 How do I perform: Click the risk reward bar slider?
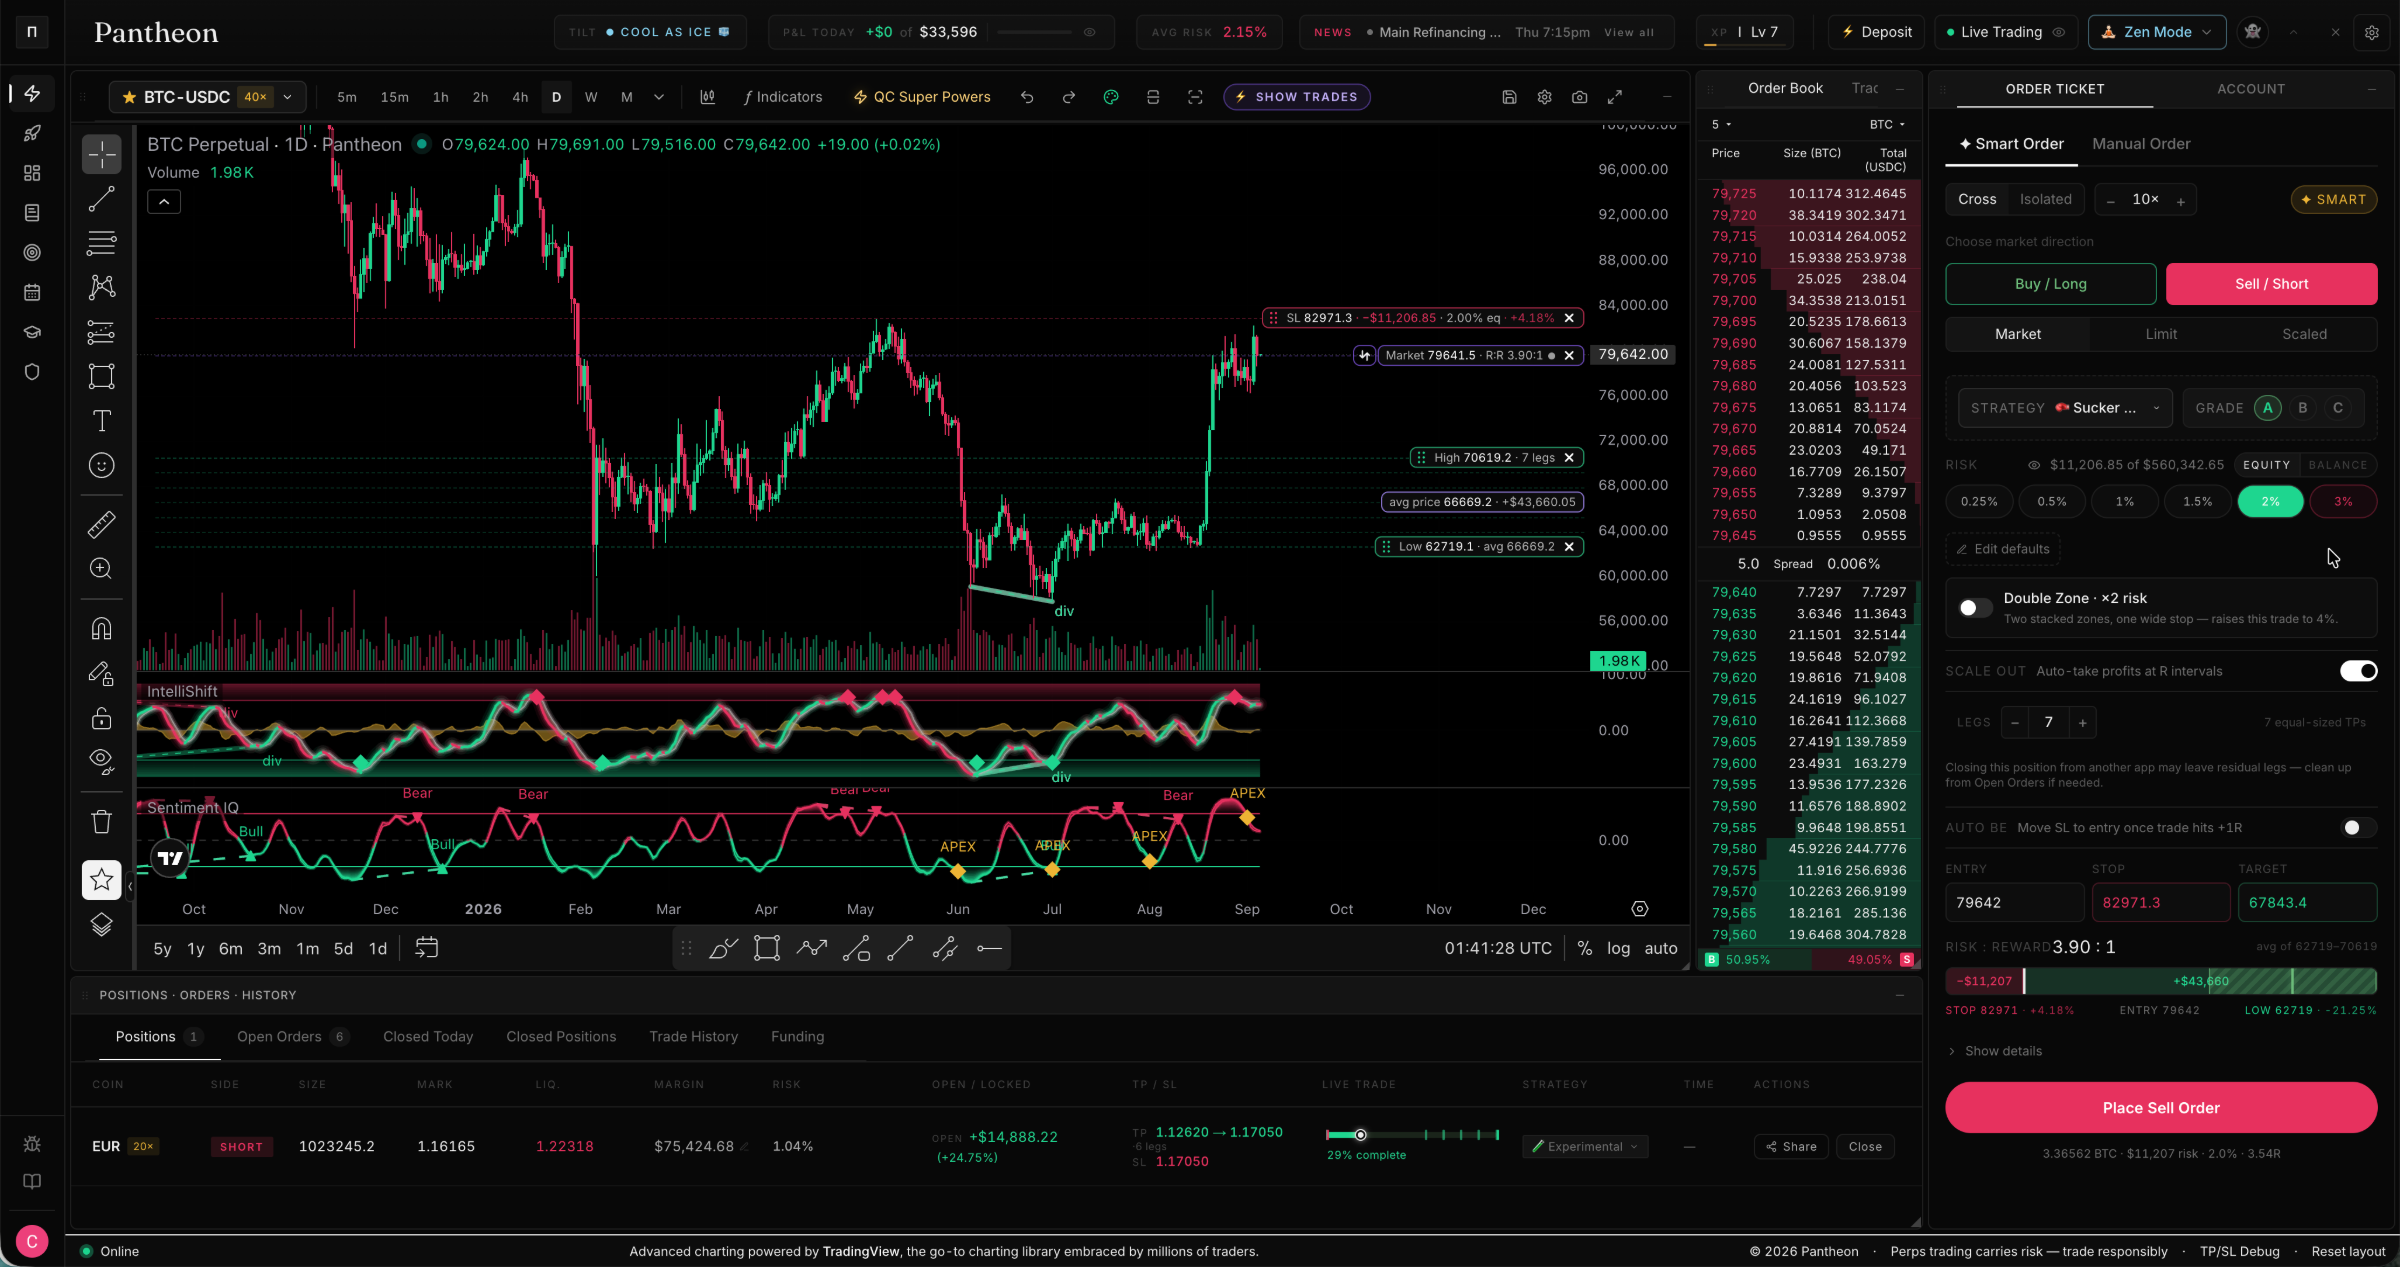click(2161, 981)
